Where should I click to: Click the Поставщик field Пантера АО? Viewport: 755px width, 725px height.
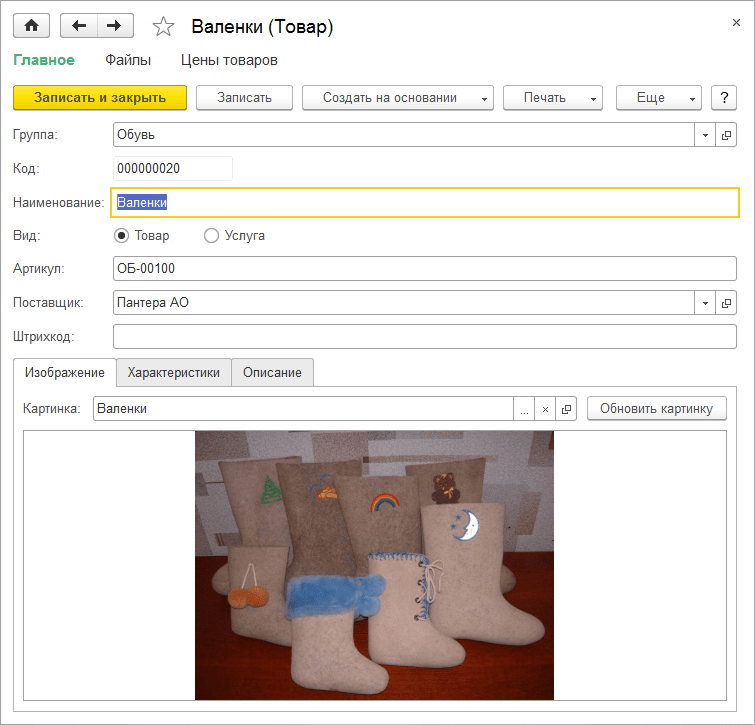[x=404, y=303]
